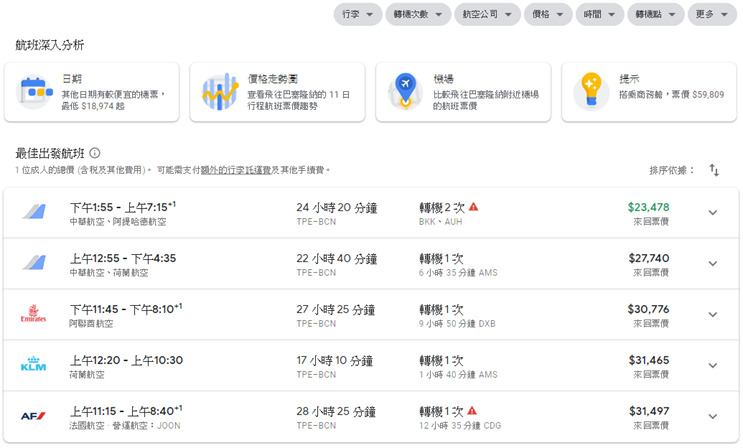Click the Emirates airline logo

point(33,315)
